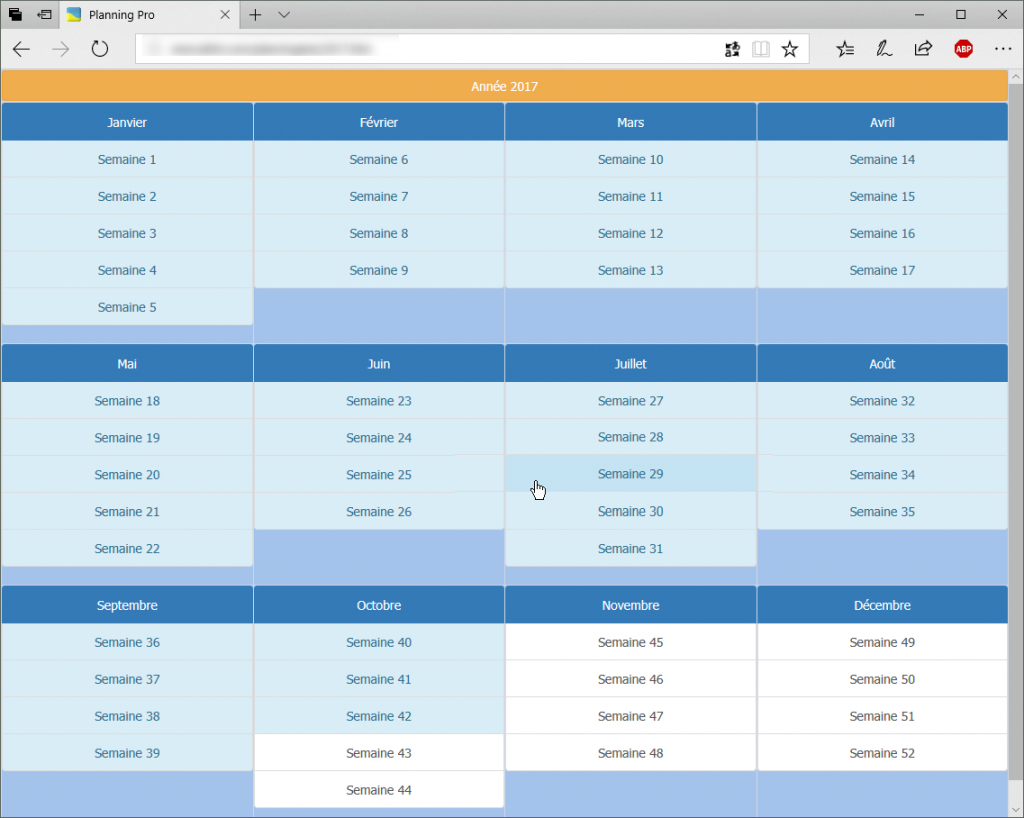This screenshot has height=818, width=1024.
Task: Select Semaine 52 in Décembre
Action: pos(882,753)
